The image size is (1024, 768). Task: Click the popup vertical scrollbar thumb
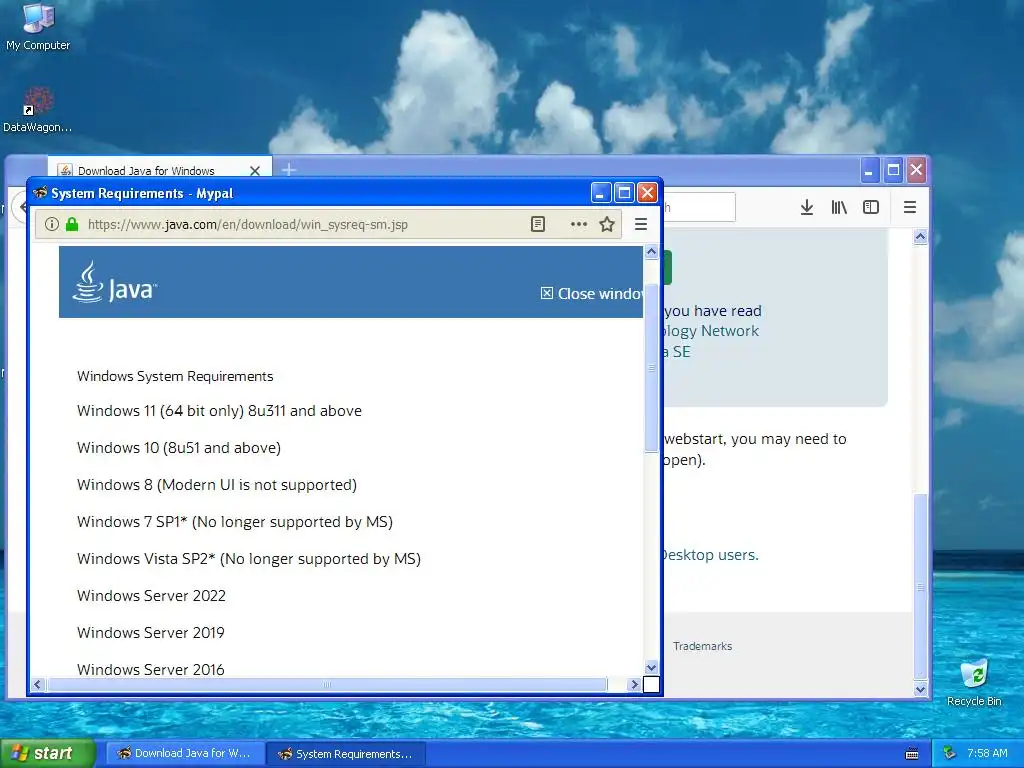[651, 367]
